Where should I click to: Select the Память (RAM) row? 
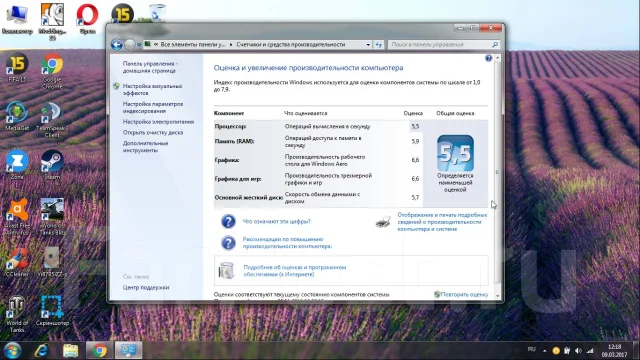[318, 142]
